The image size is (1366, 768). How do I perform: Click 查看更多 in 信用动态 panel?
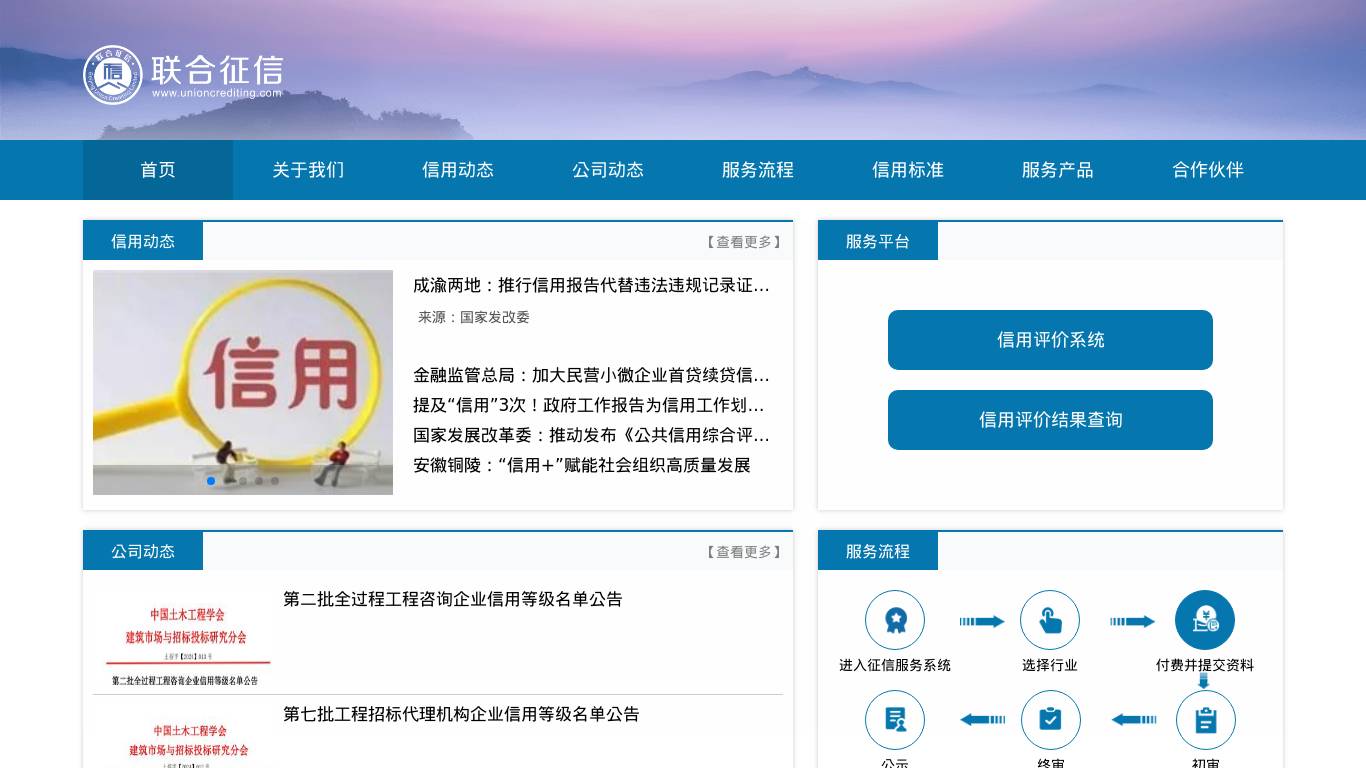point(743,242)
